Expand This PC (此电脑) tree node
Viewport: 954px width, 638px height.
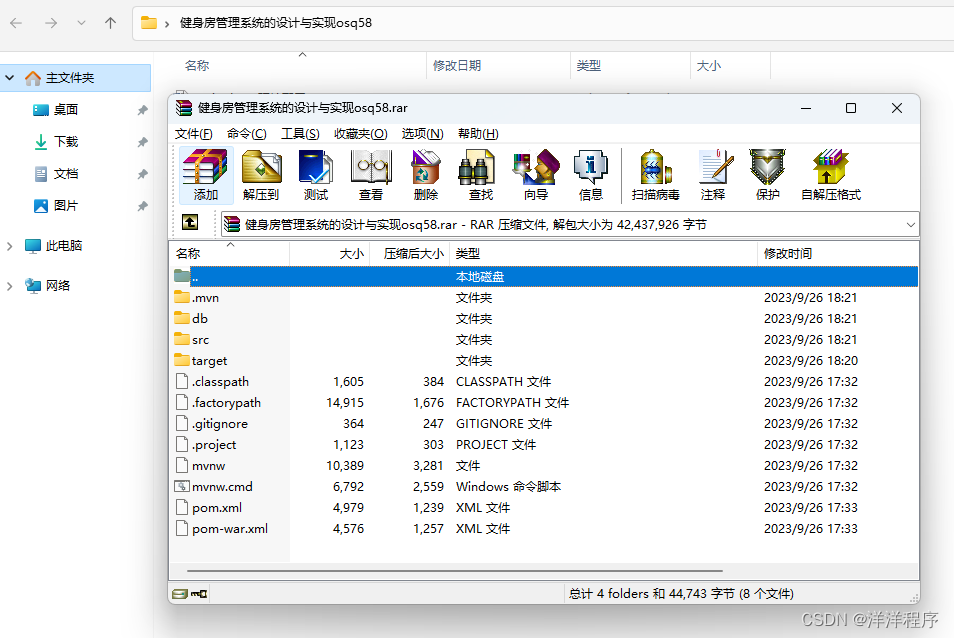[x=10, y=246]
